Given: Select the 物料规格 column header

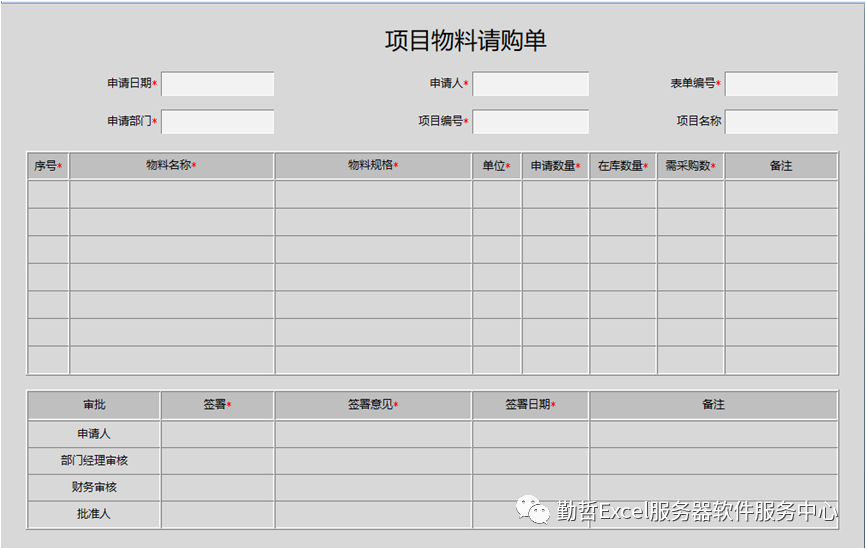Looking at the screenshot, I should click(373, 166).
